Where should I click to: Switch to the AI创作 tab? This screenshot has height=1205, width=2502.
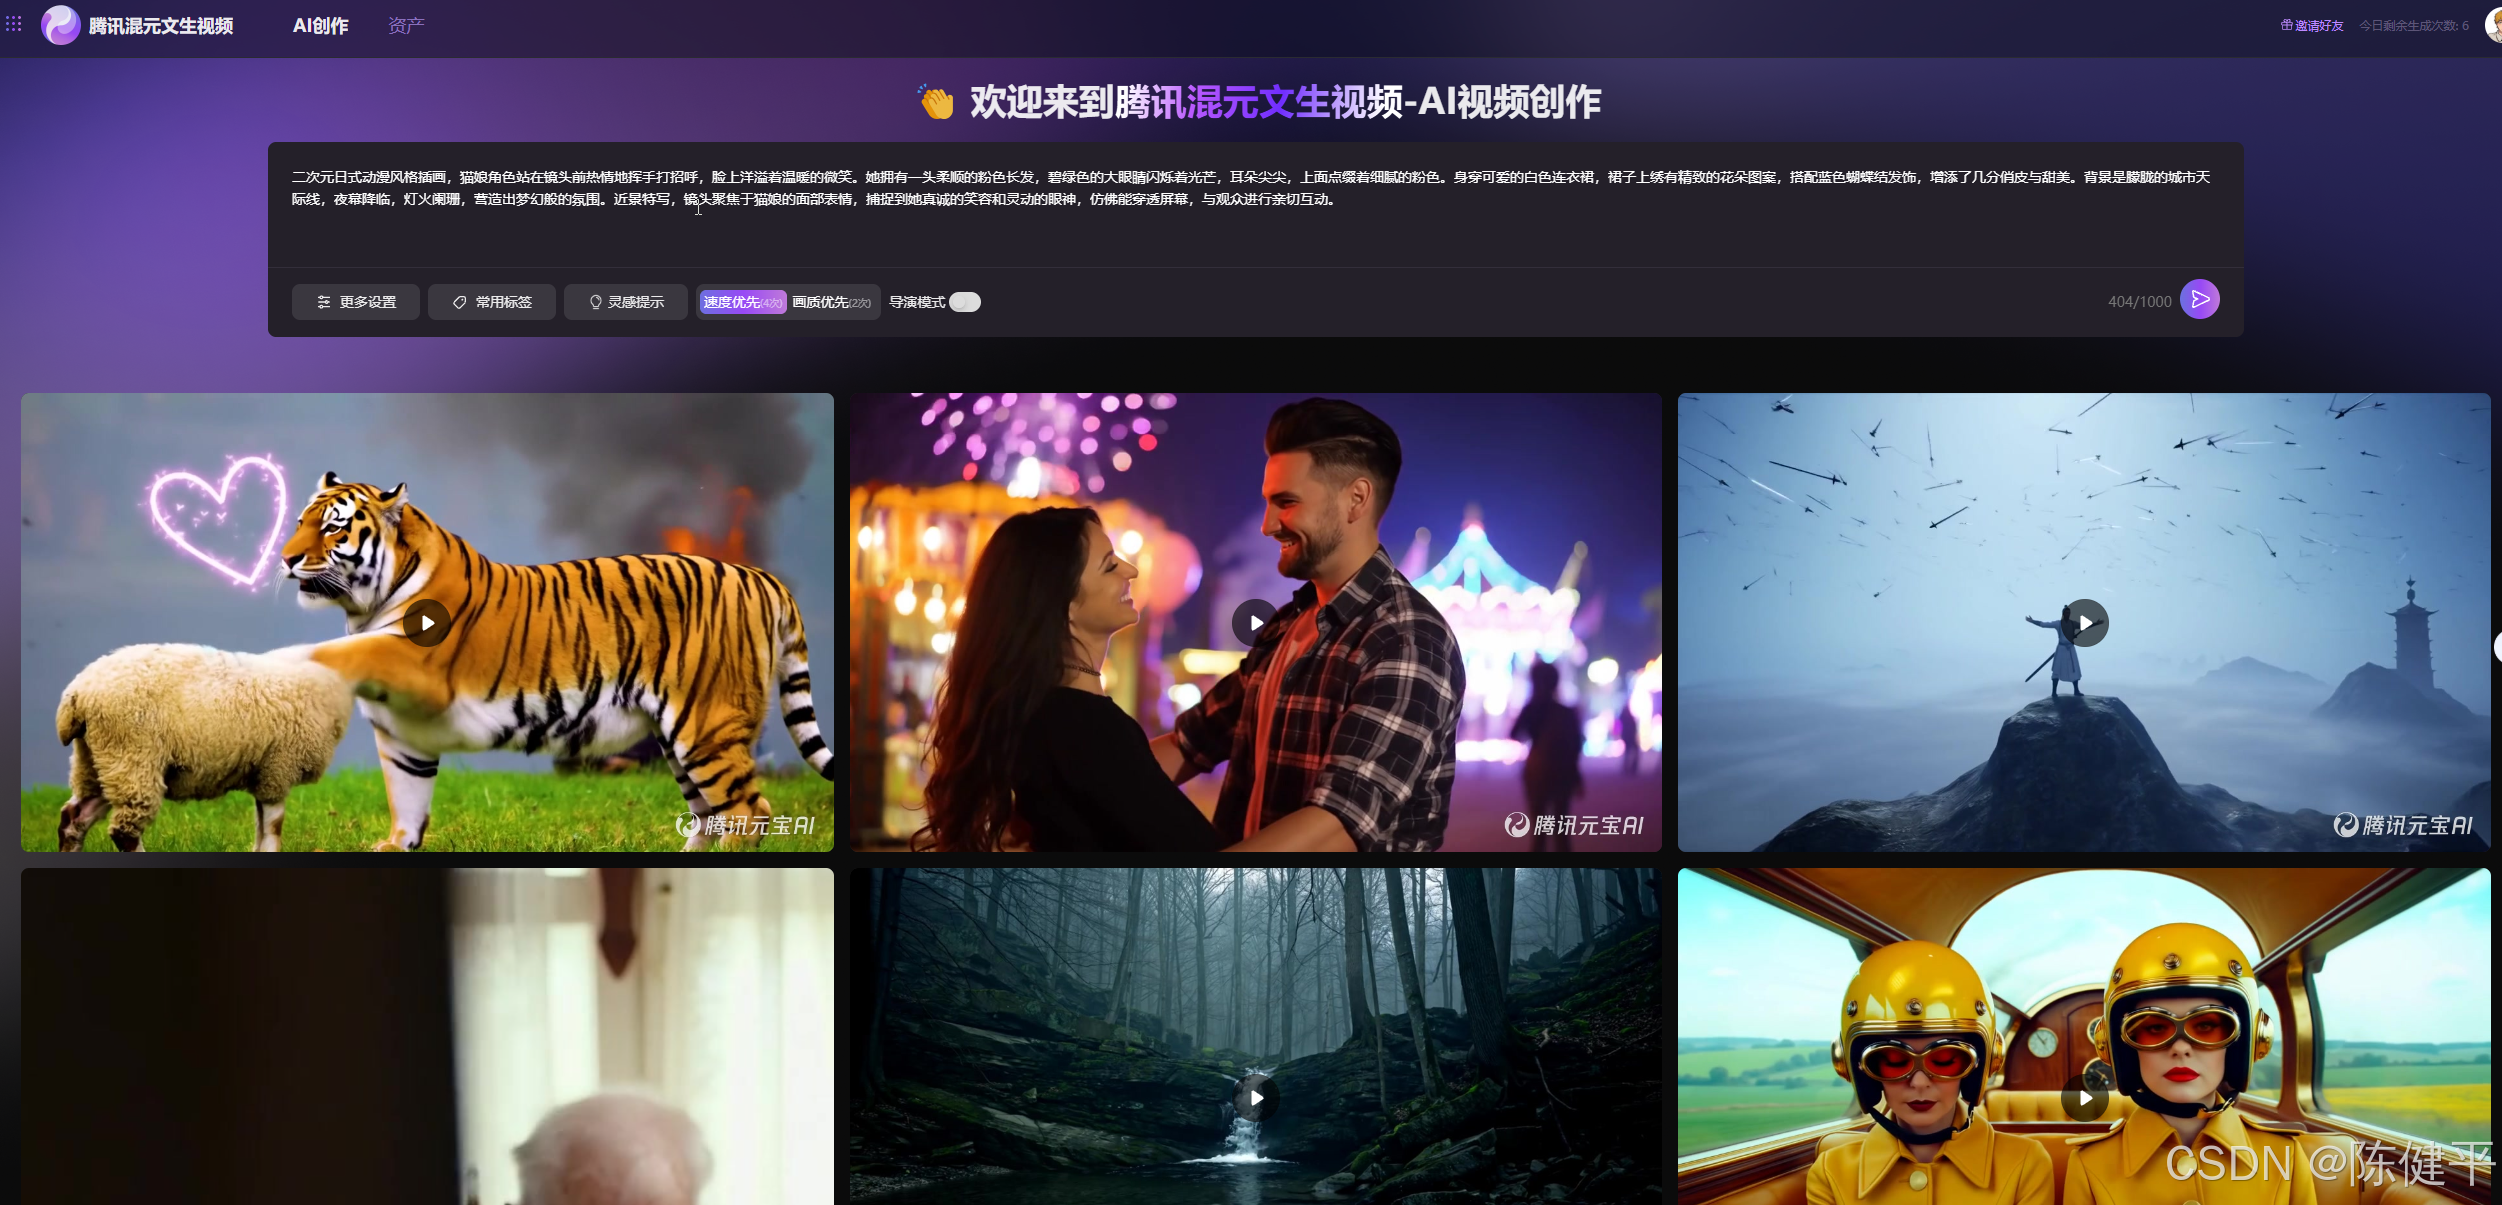click(x=320, y=26)
